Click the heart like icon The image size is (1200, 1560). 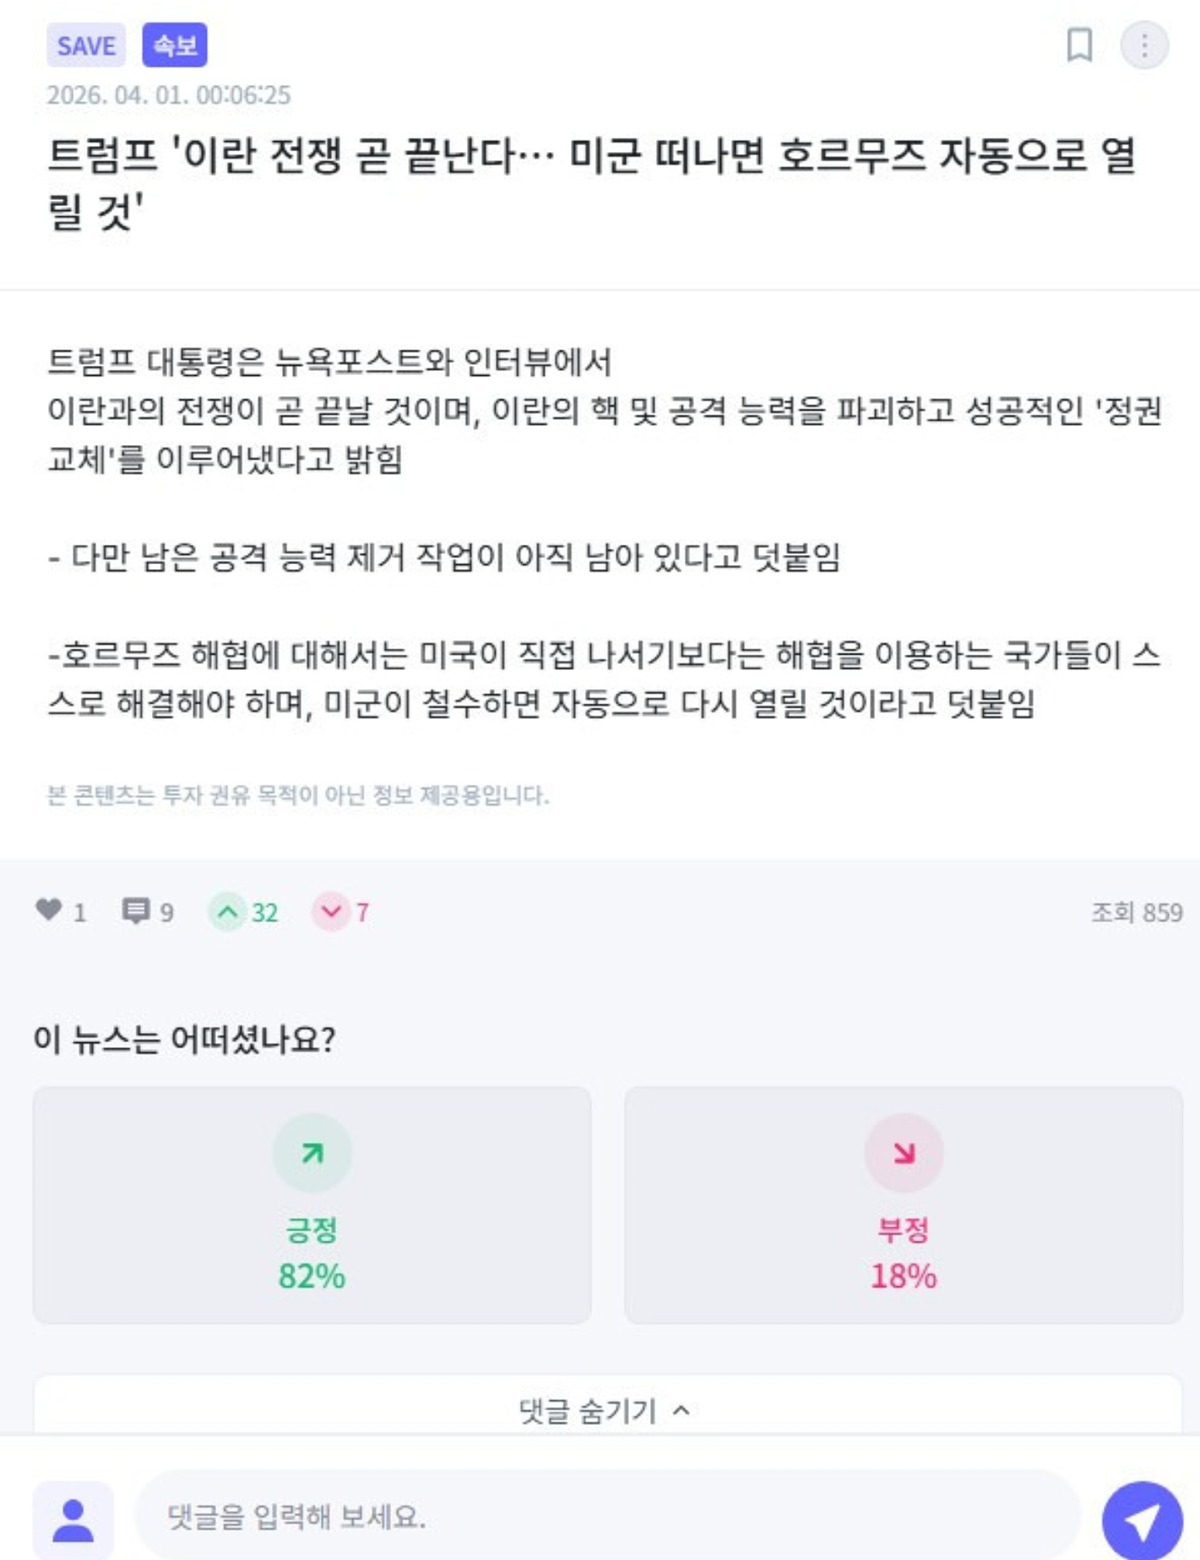49,910
